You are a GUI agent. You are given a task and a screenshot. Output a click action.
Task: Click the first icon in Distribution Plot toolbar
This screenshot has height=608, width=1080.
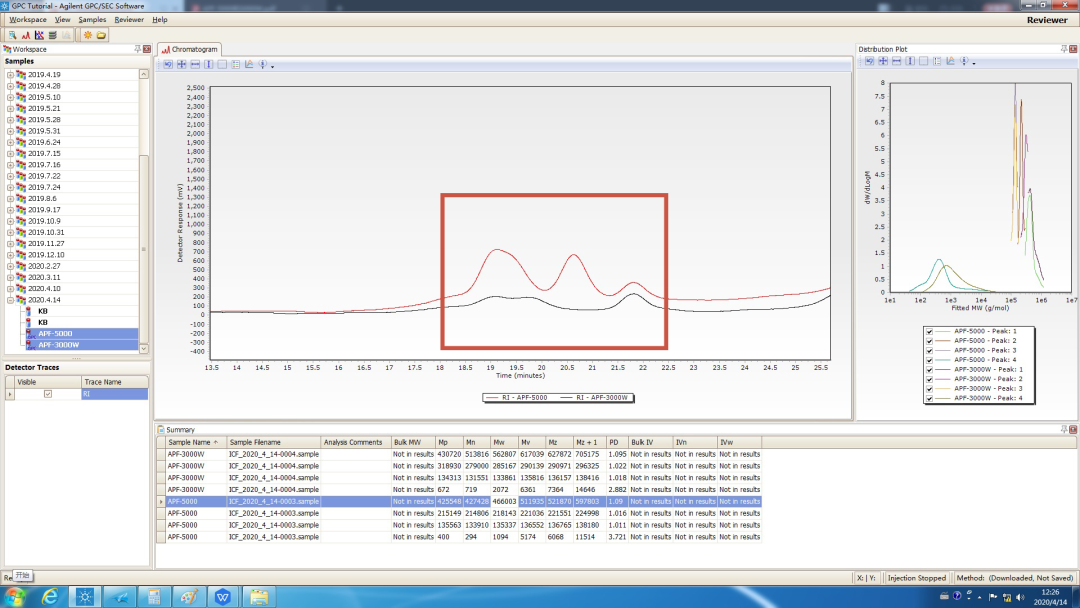pyautogui.click(x=869, y=62)
